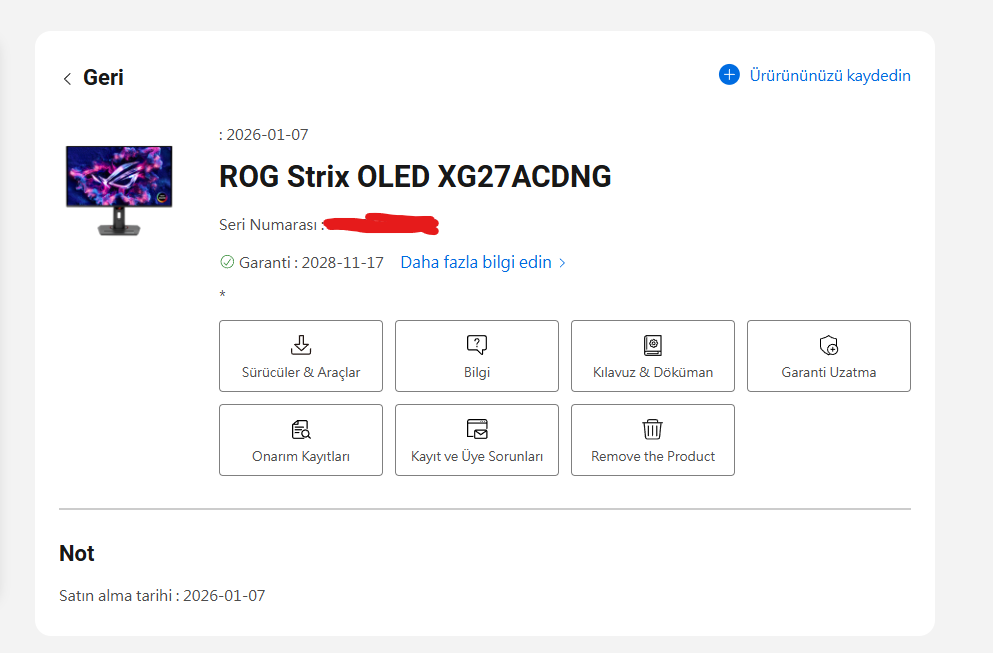The height and width of the screenshot is (653, 993).
Task: Open the Sürücüler & Araçlar button
Action: tap(301, 356)
